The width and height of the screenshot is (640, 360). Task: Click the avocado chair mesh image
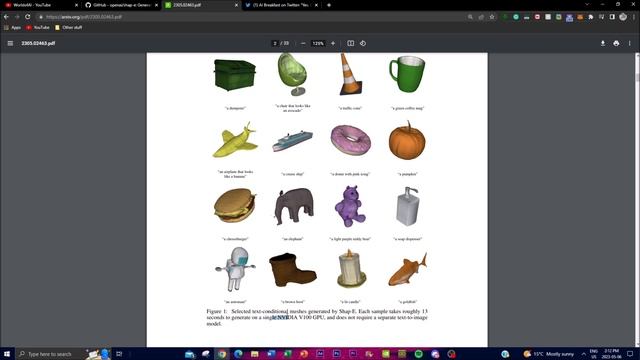(x=292, y=74)
